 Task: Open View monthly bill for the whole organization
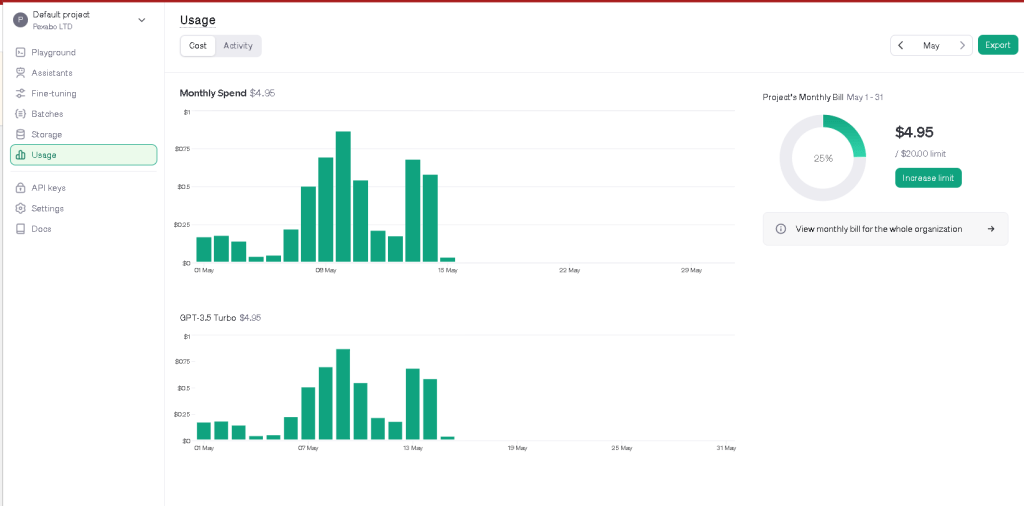pyautogui.click(x=885, y=229)
